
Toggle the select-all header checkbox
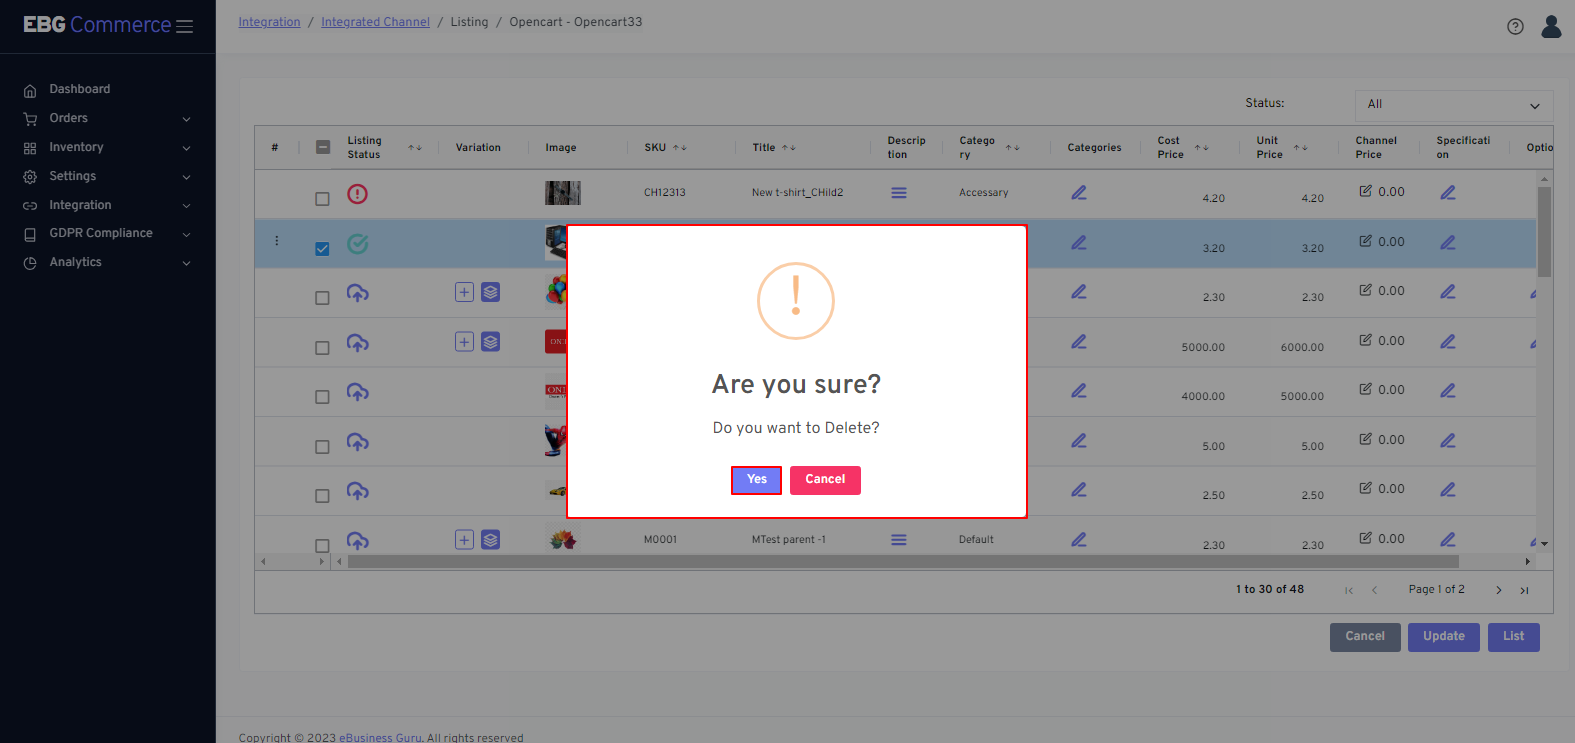[x=323, y=147]
